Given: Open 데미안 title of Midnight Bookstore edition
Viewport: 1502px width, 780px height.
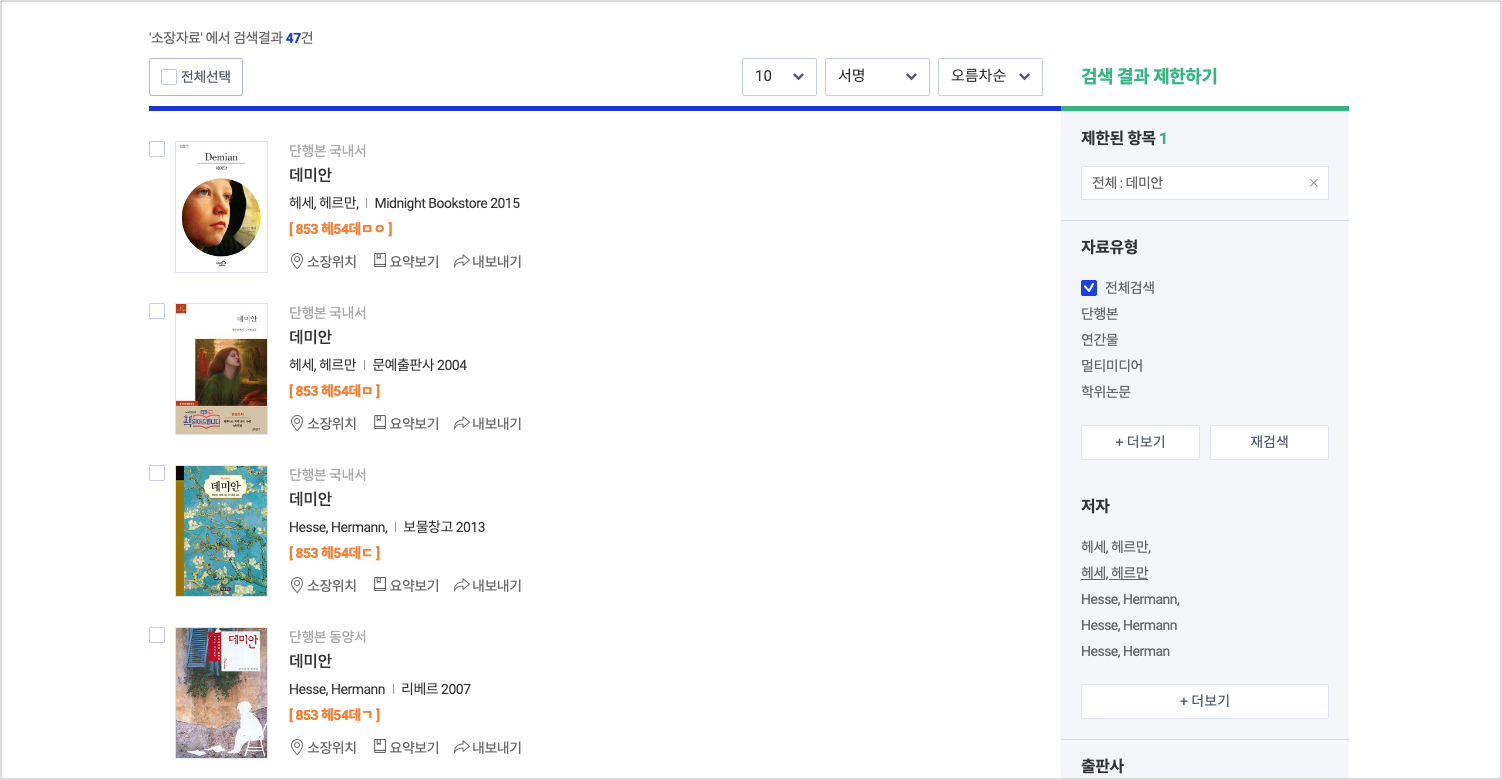Looking at the screenshot, I should click(310, 175).
